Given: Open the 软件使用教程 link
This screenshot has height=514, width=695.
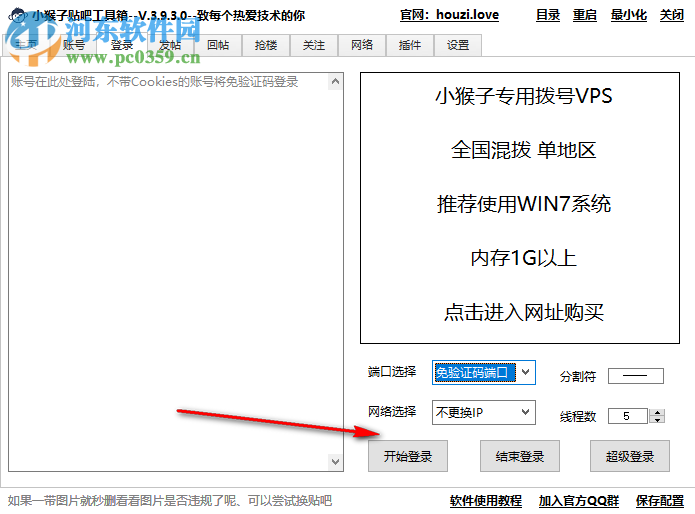Looking at the screenshot, I should tap(486, 501).
